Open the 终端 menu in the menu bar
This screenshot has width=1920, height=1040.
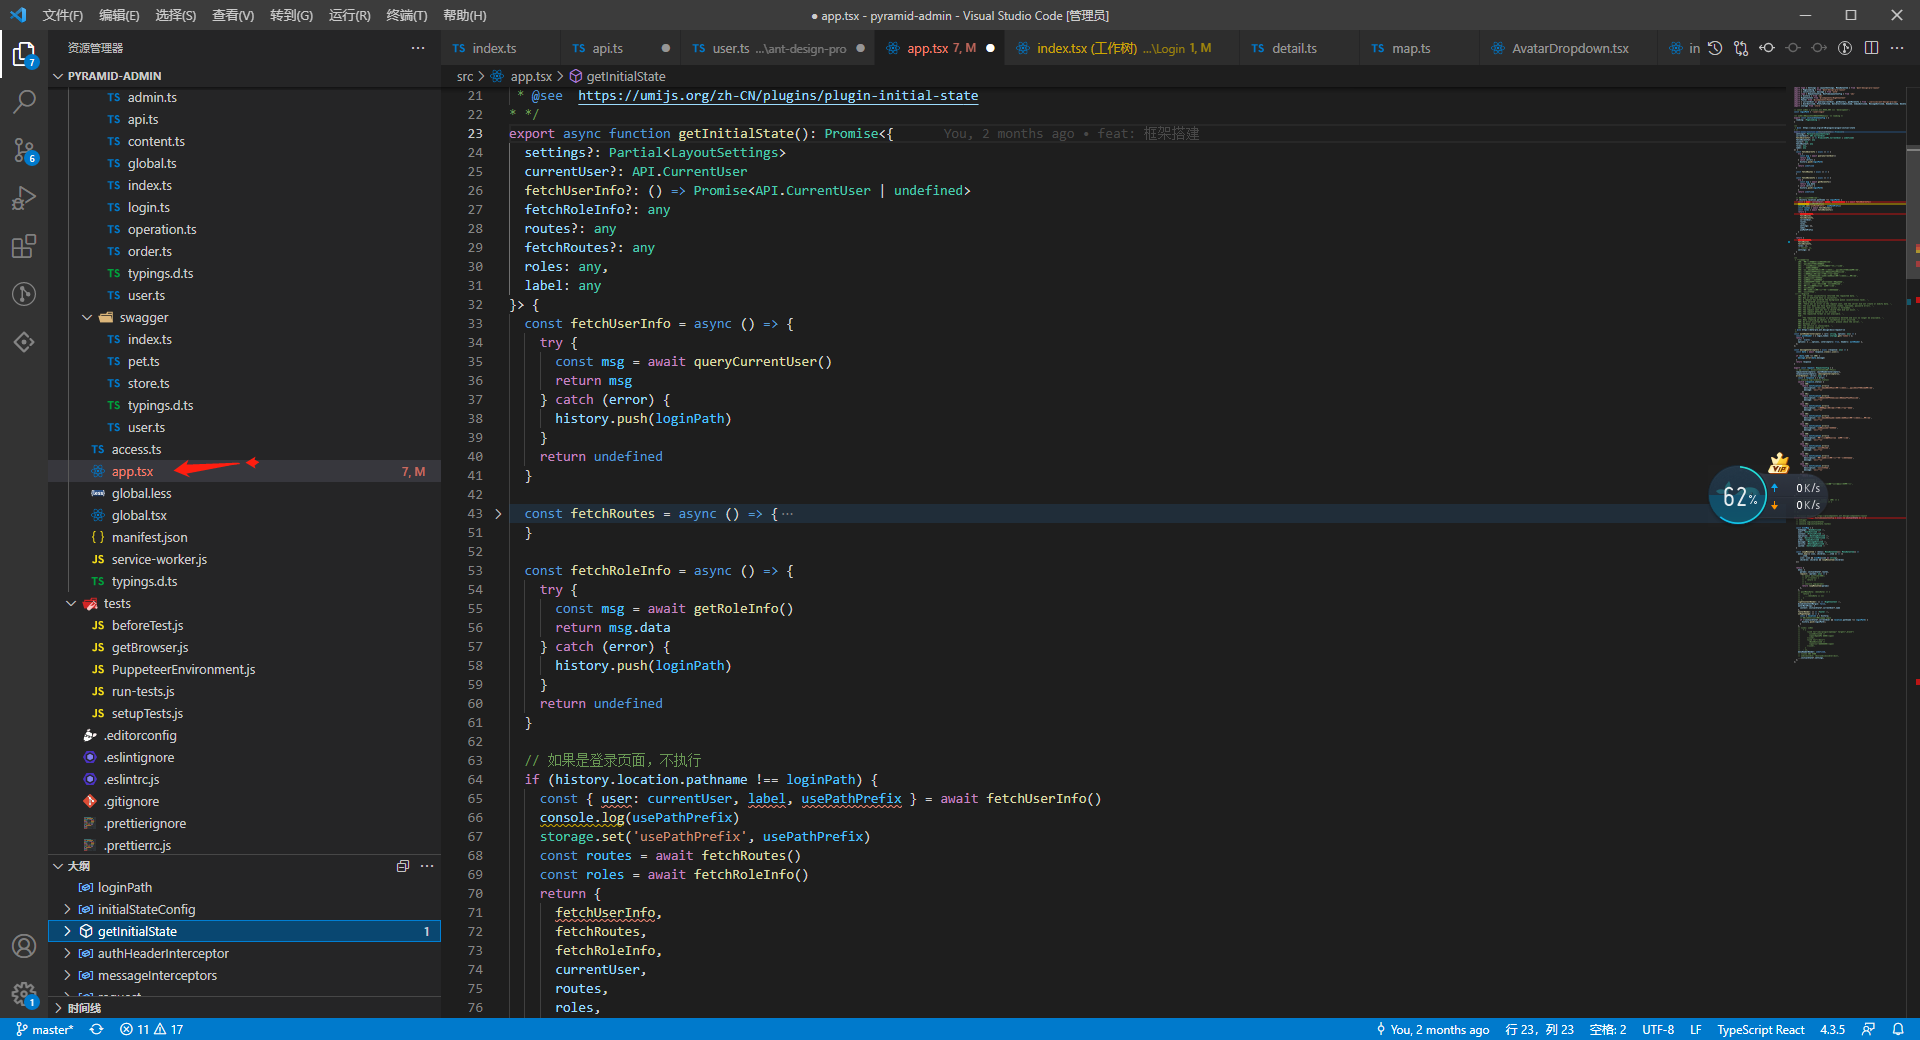(405, 15)
